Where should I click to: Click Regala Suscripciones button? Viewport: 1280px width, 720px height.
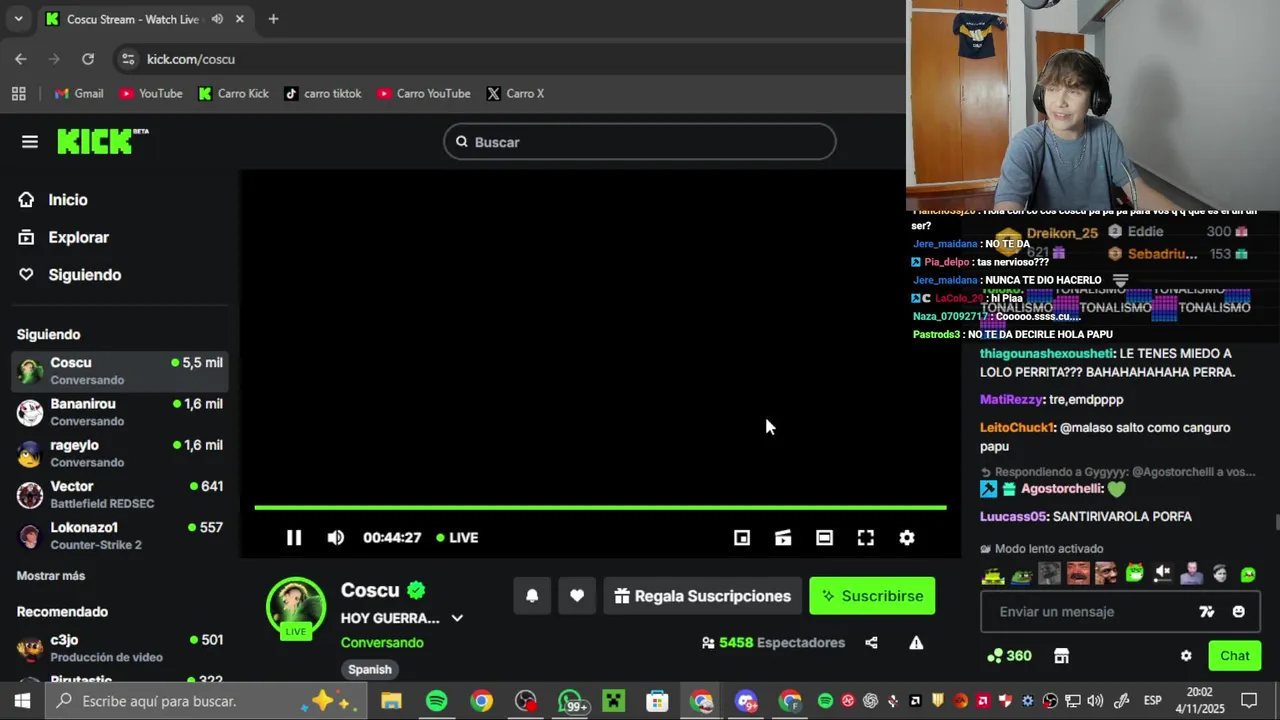point(703,596)
